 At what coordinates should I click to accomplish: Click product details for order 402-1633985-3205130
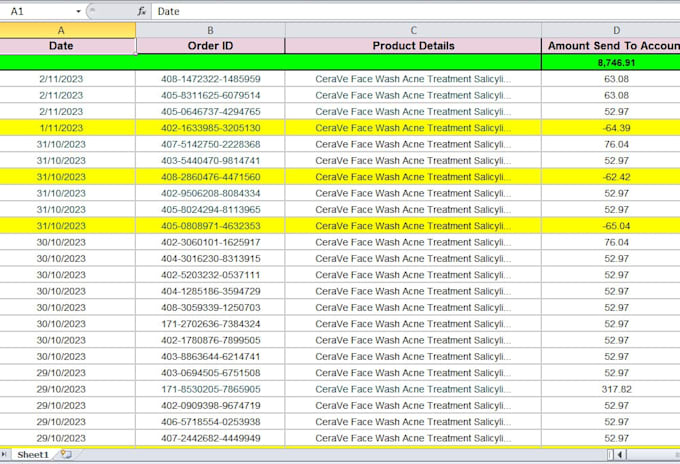pyautogui.click(x=413, y=128)
